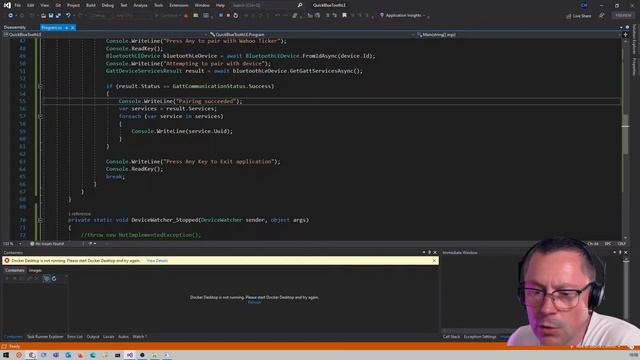Open the Project menu
This screenshot has height=360, width=640.
73,5
